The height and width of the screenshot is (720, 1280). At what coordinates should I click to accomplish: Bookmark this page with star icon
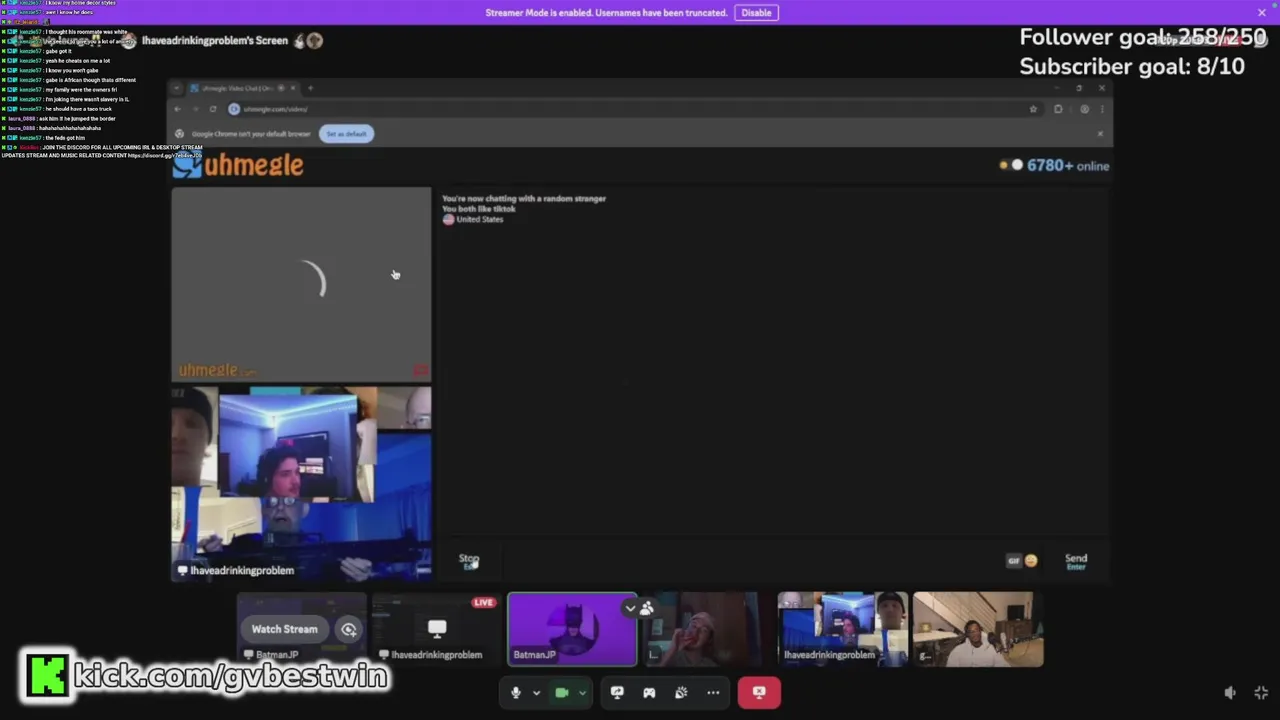[1033, 109]
